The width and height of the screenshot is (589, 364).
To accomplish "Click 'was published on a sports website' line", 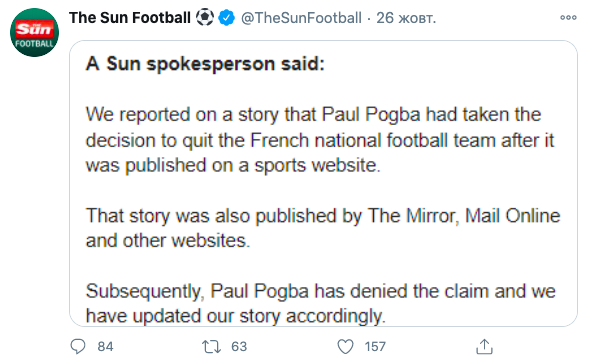I will pos(233,166).
